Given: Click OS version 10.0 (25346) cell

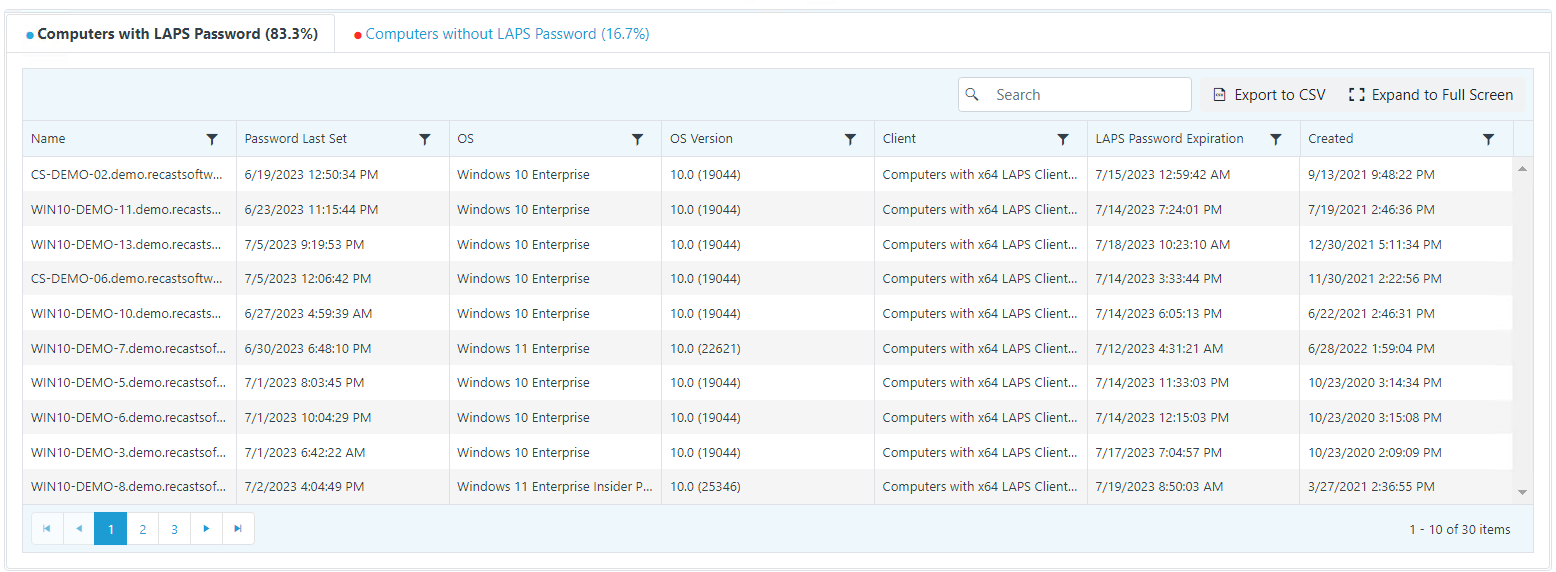Looking at the screenshot, I should pyautogui.click(x=768, y=487).
